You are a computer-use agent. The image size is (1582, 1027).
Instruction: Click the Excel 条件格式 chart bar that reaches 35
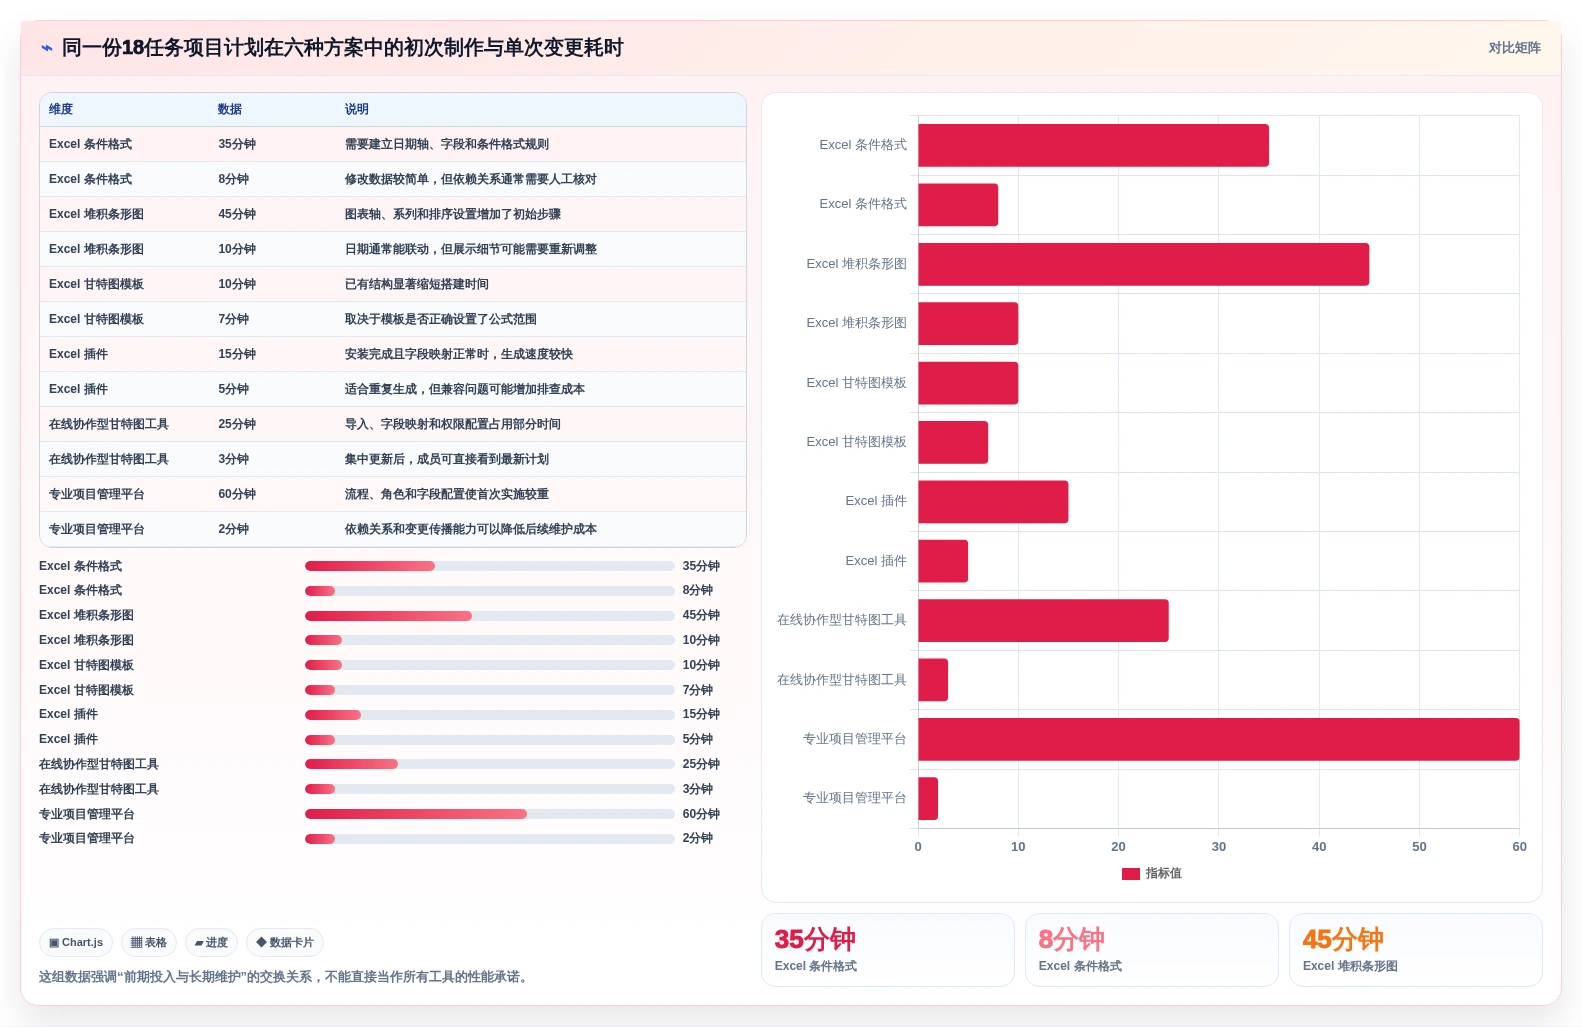[x=1094, y=145]
